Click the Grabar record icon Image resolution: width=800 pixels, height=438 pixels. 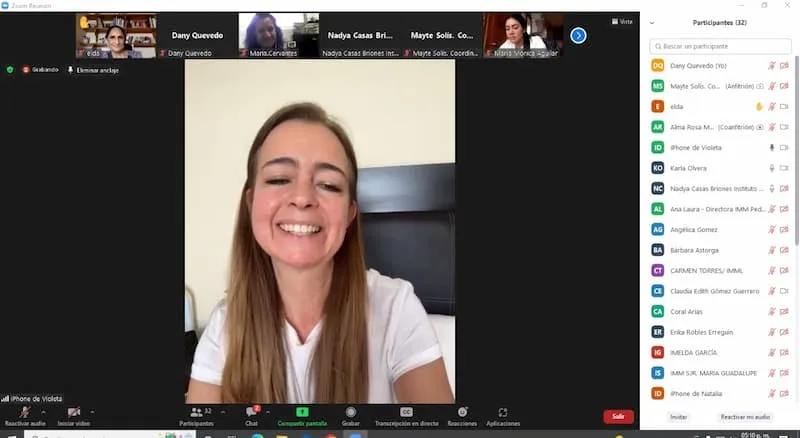(x=351, y=412)
